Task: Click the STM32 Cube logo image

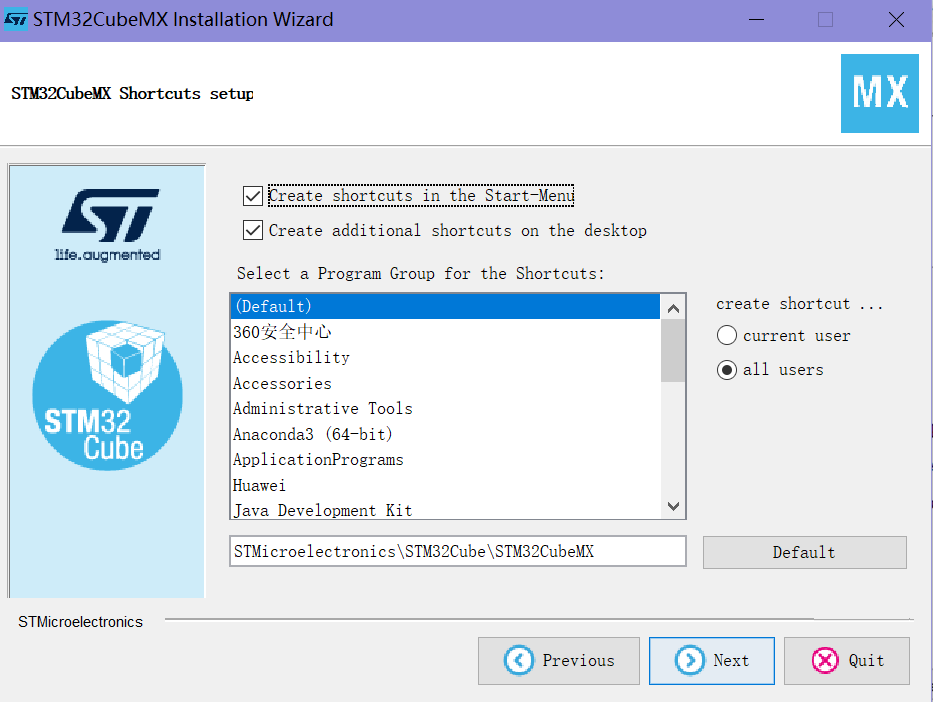Action: (x=108, y=396)
